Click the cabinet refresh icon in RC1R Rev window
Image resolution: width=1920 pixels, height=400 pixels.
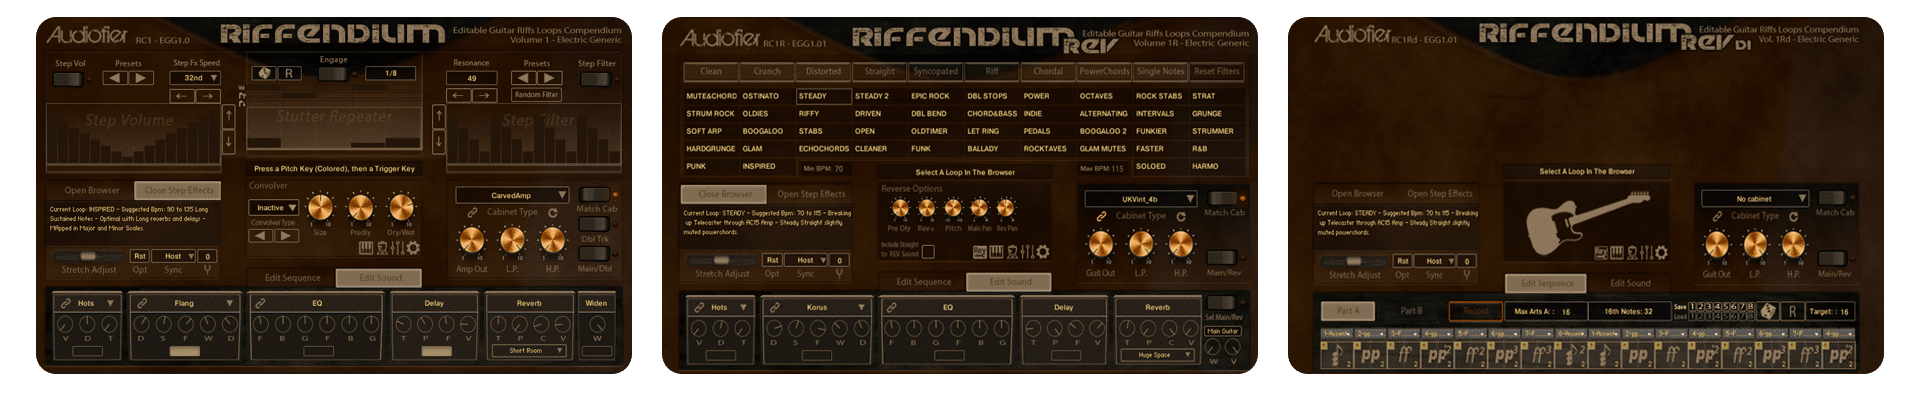[x=1181, y=216]
